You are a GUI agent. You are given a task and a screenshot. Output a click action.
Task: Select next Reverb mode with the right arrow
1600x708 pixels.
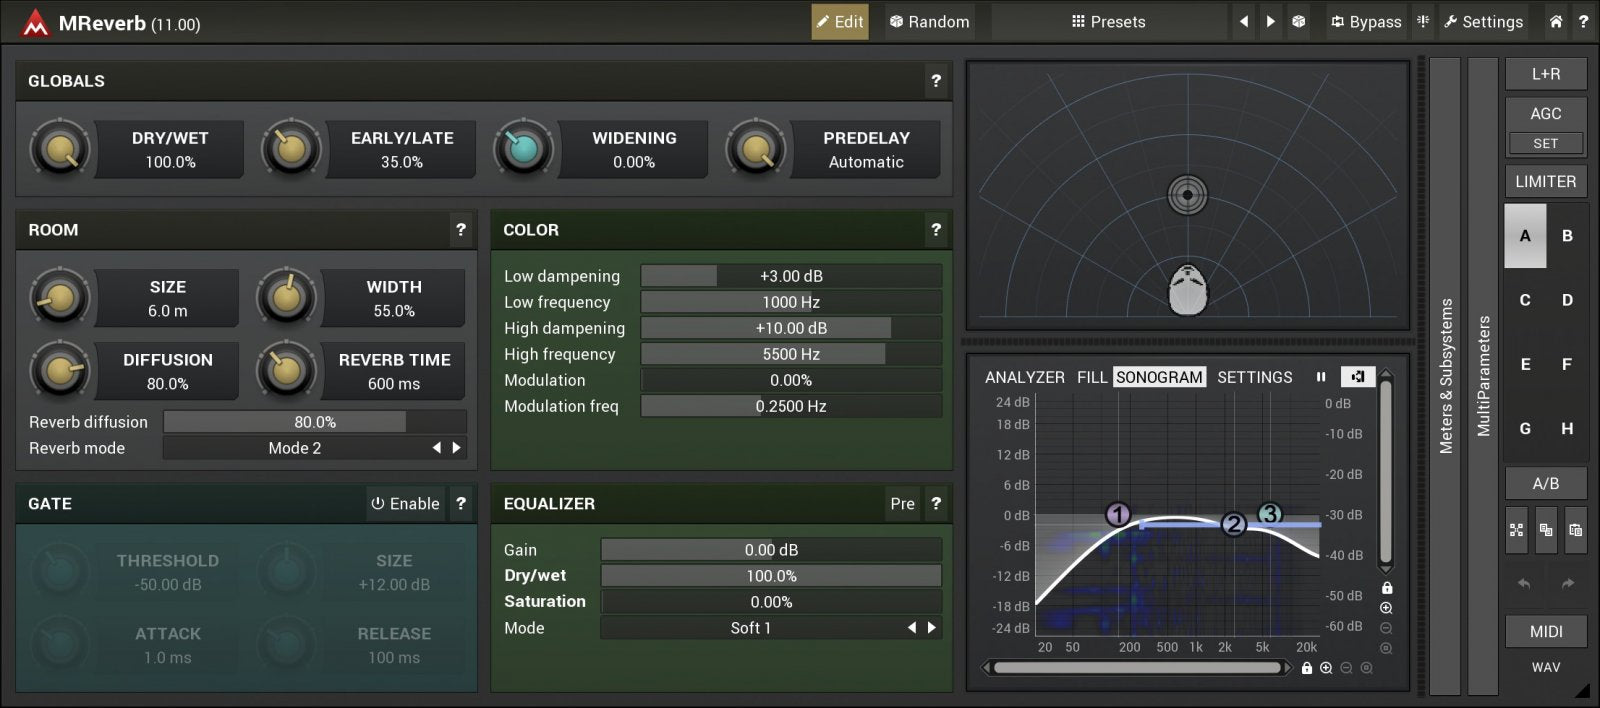pos(457,448)
